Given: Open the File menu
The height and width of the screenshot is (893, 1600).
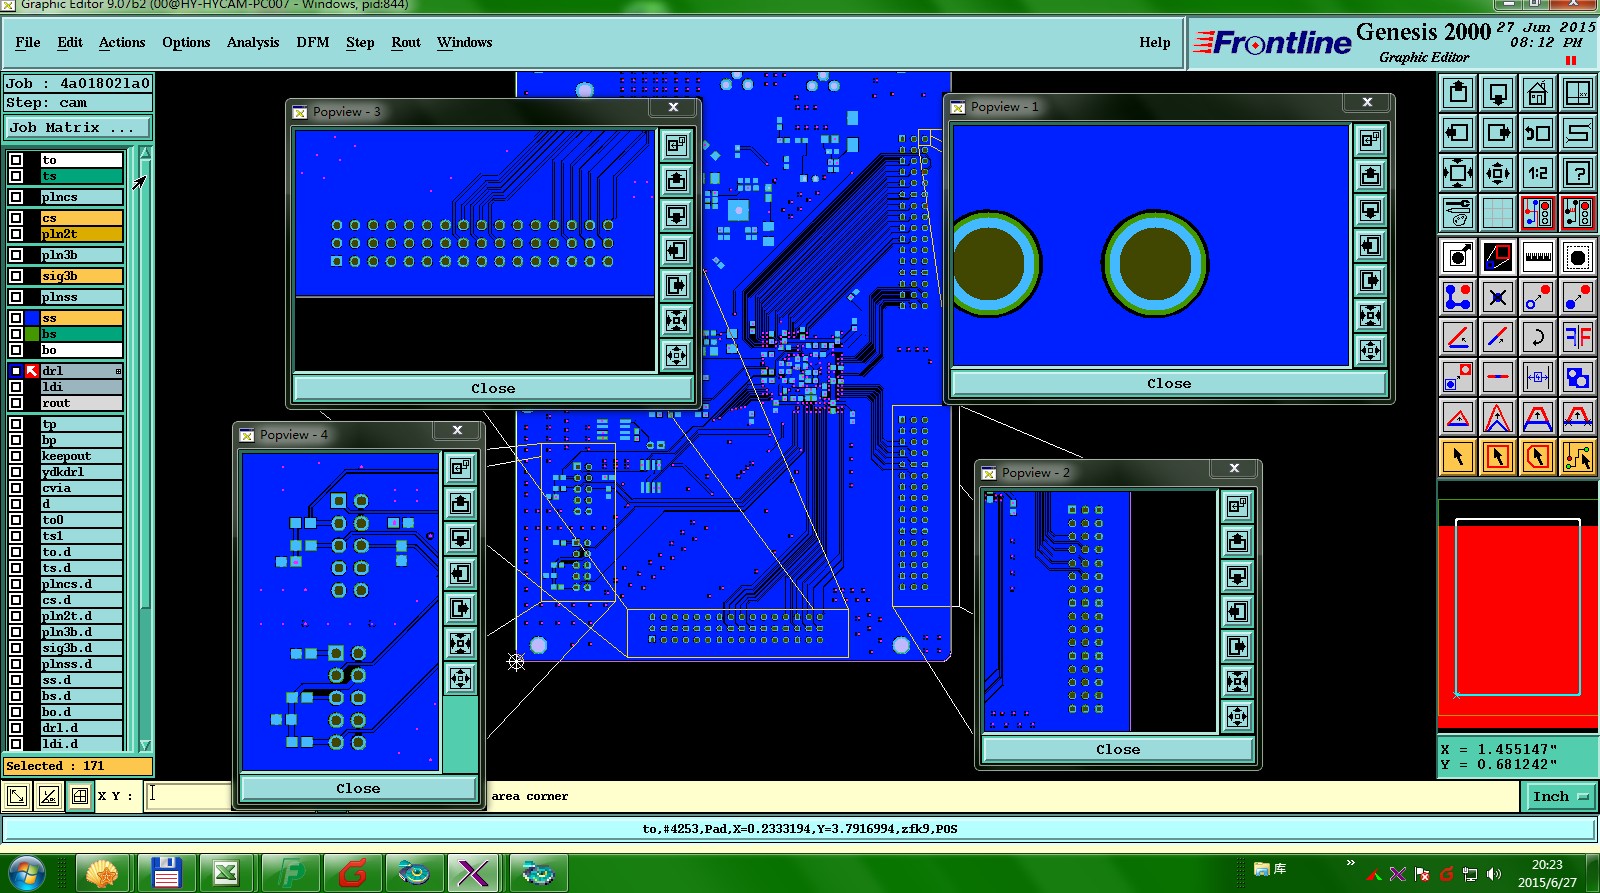Looking at the screenshot, I should (x=28, y=42).
